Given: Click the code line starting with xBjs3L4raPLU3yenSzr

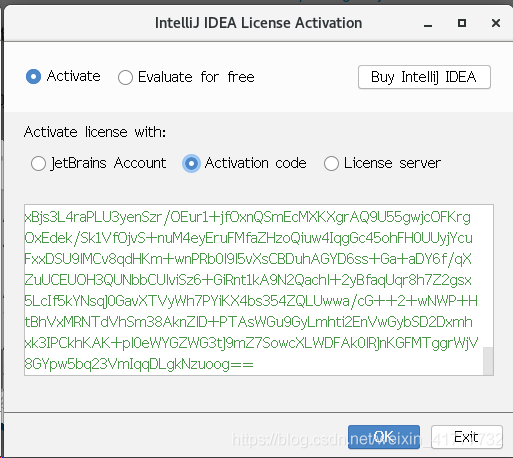Looking at the screenshot, I should click(247, 217).
